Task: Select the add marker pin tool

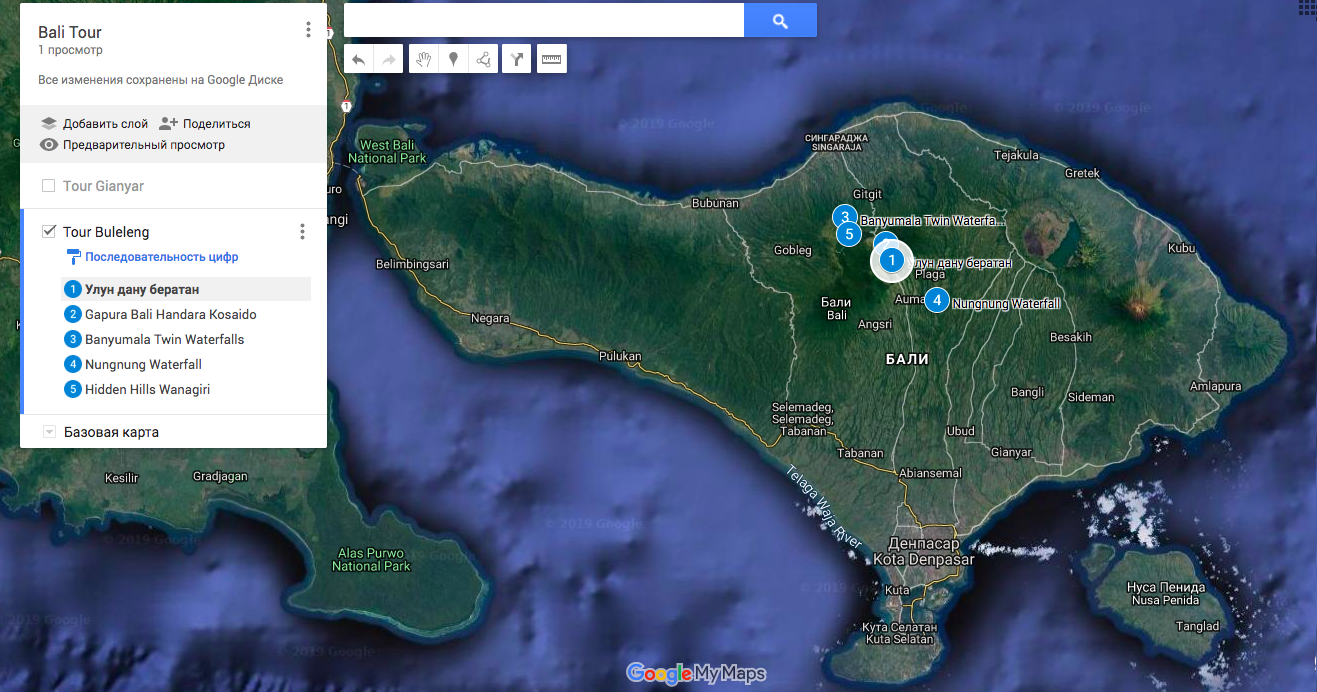Action: (453, 60)
